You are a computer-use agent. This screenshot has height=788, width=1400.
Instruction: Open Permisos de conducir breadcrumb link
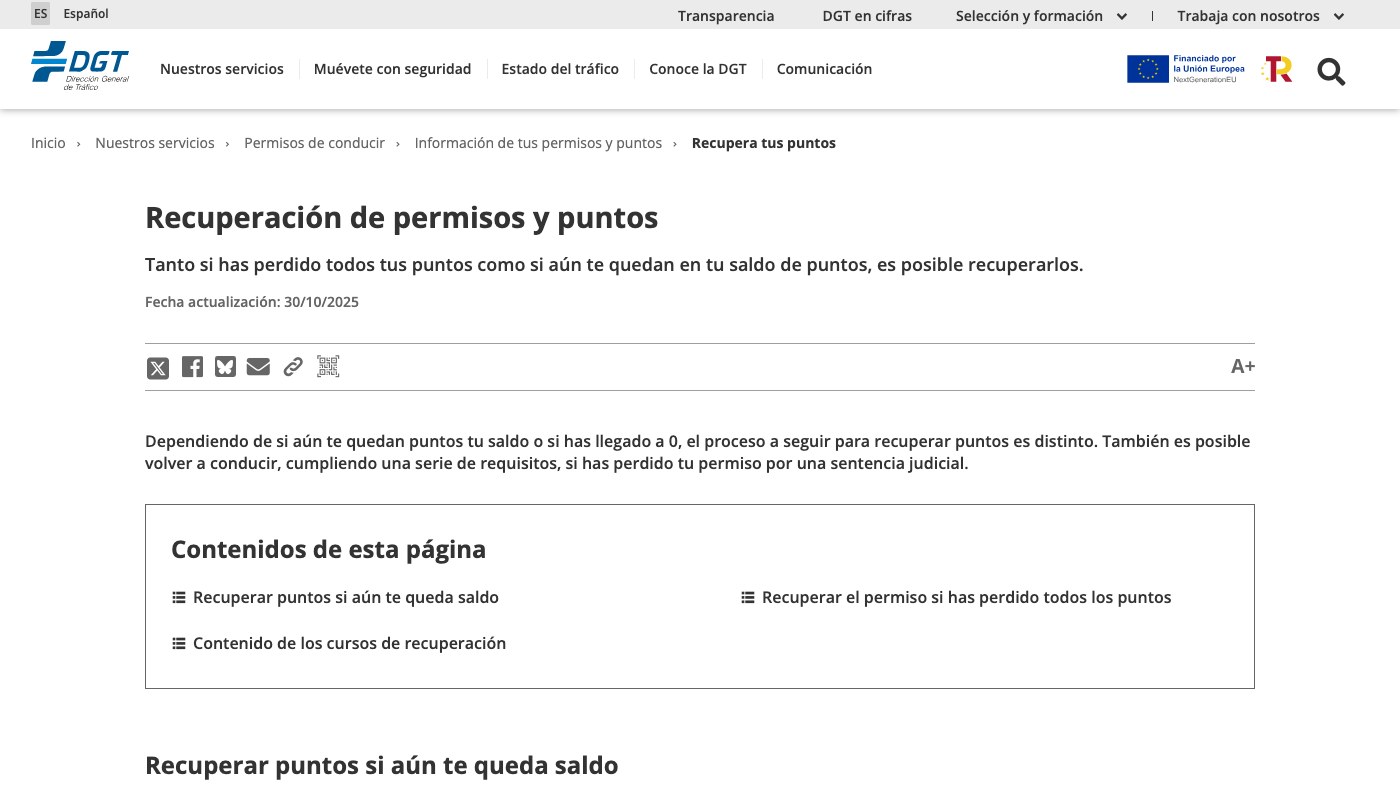pos(314,143)
